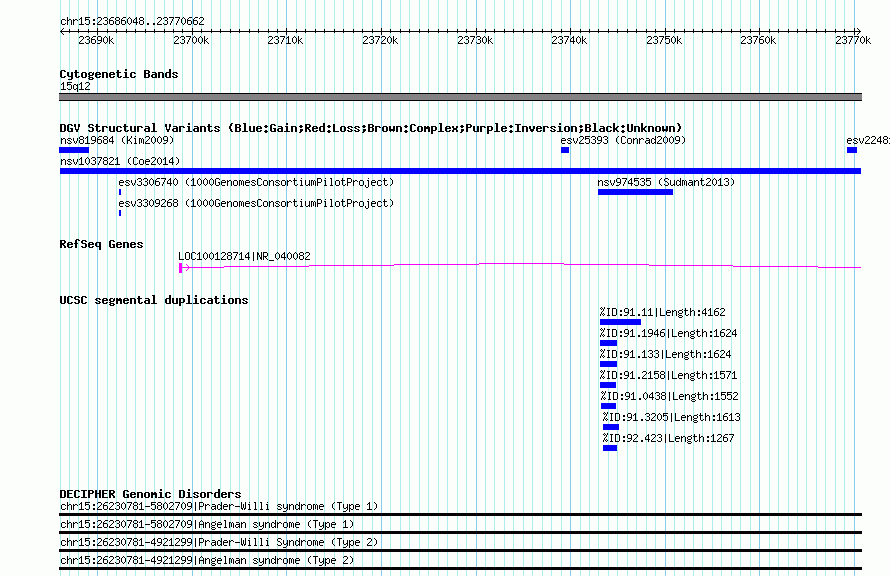This screenshot has width=890, height=576.
Task: Click the 23720k ruler tick
Action: pos(380,40)
